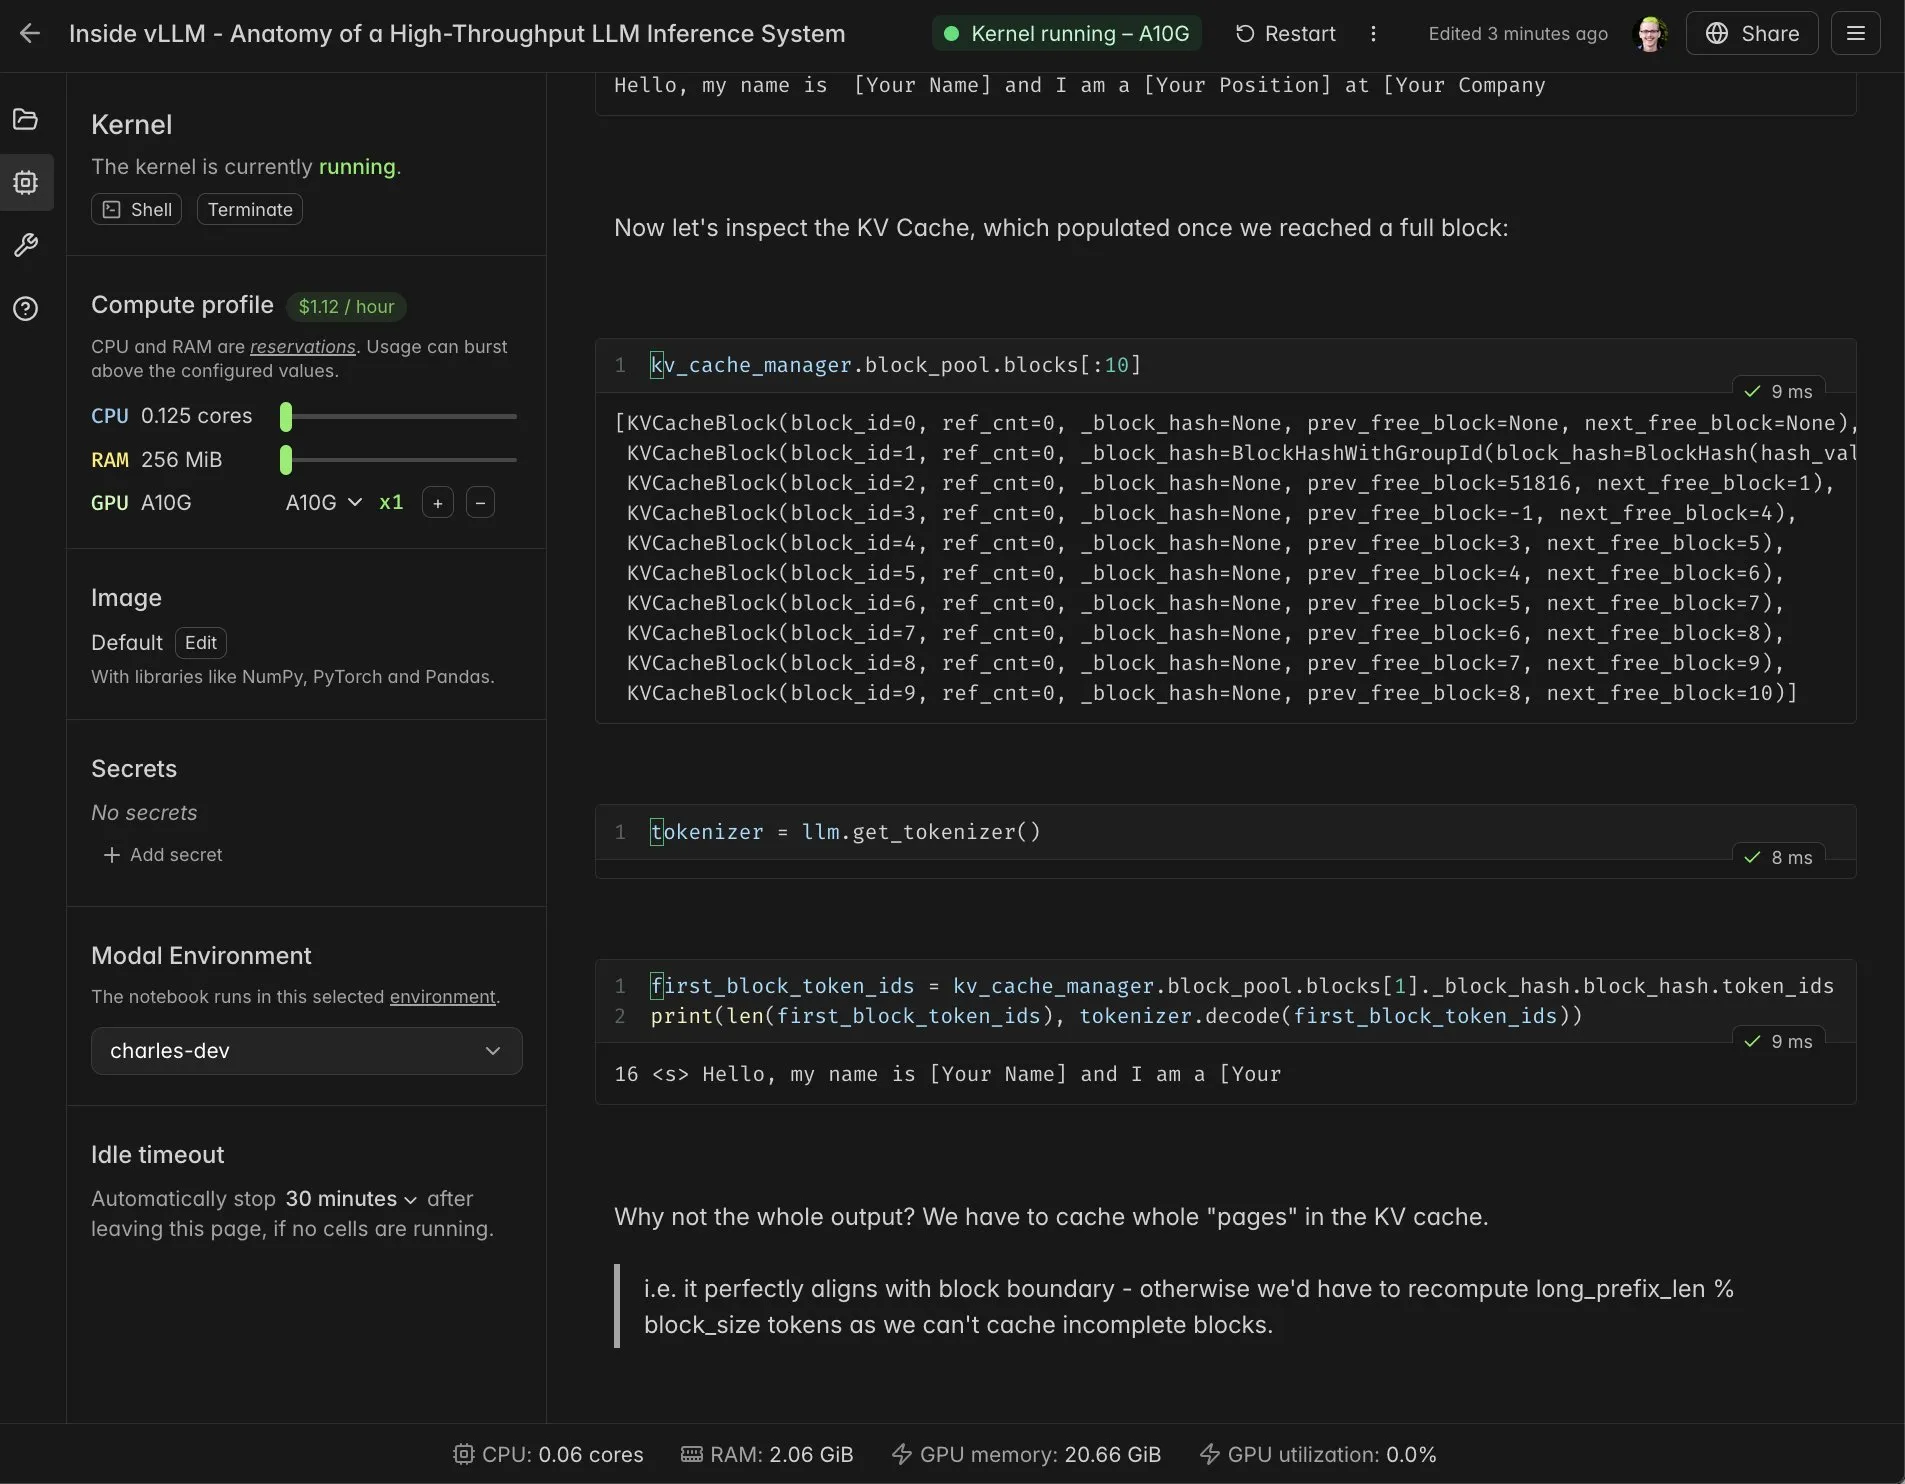
Task: Click the KVCacheBlock block_id=1 output line
Action: click(1240, 453)
